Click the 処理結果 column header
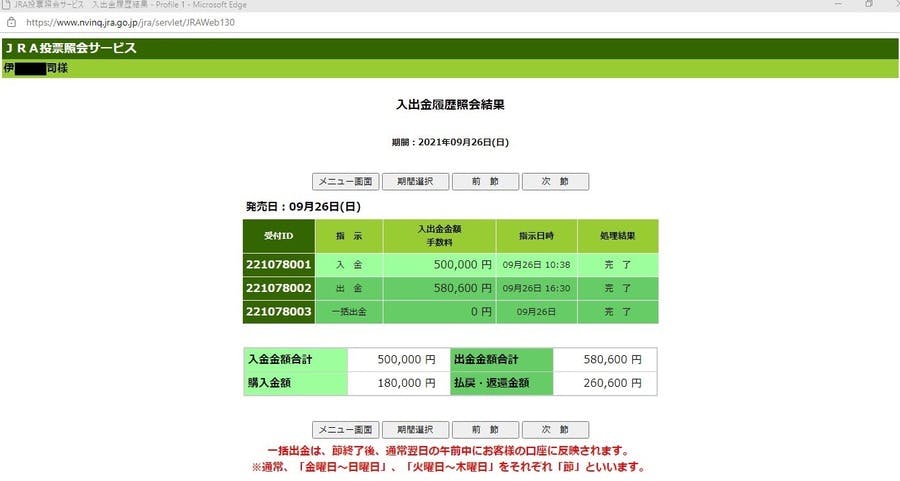Image resolution: width=900 pixels, height=481 pixels. 617,236
